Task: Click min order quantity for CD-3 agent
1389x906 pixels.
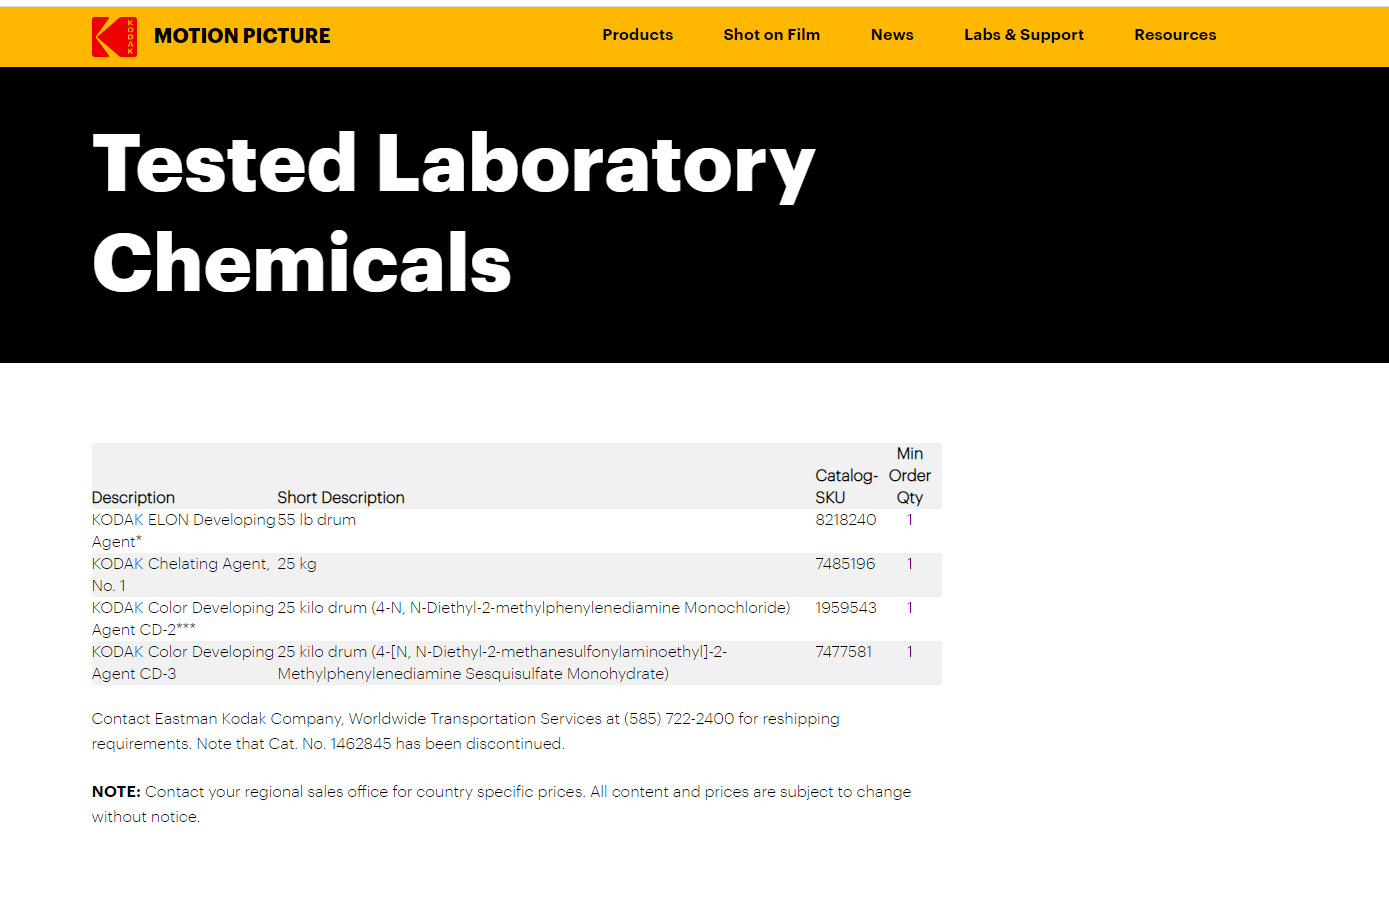Action: (x=910, y=652)
